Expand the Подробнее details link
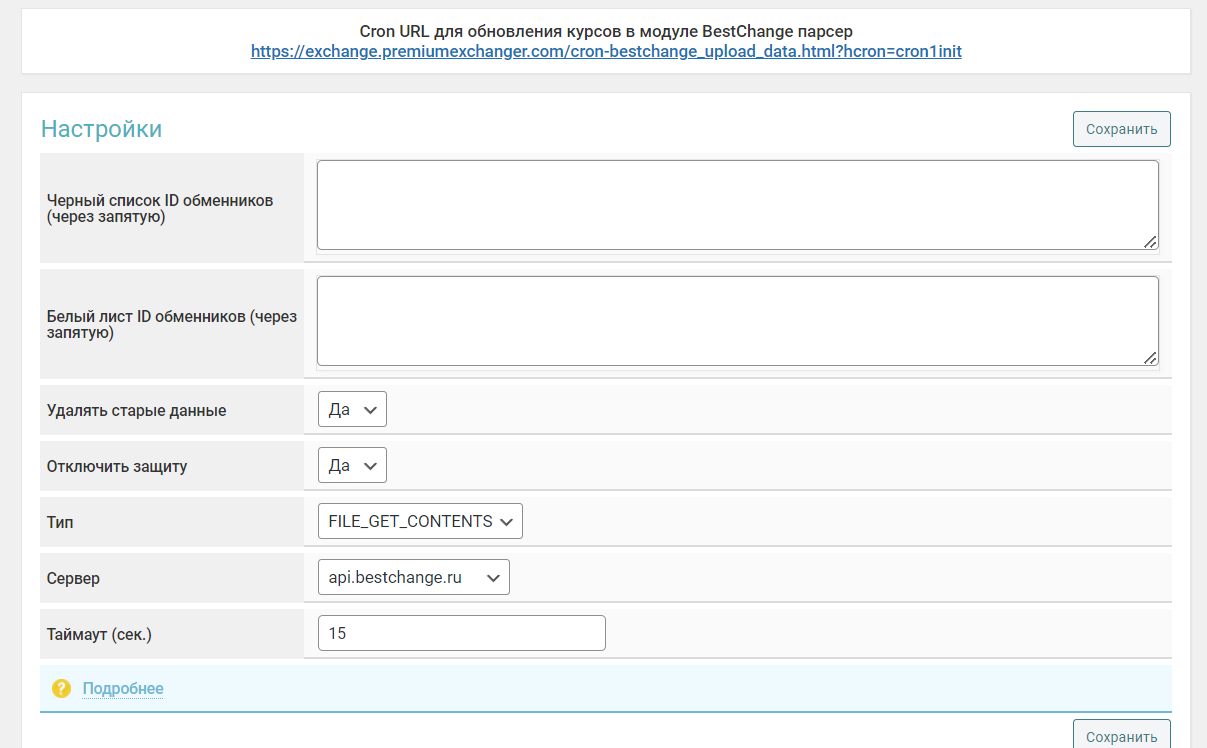 coord(123,689)
